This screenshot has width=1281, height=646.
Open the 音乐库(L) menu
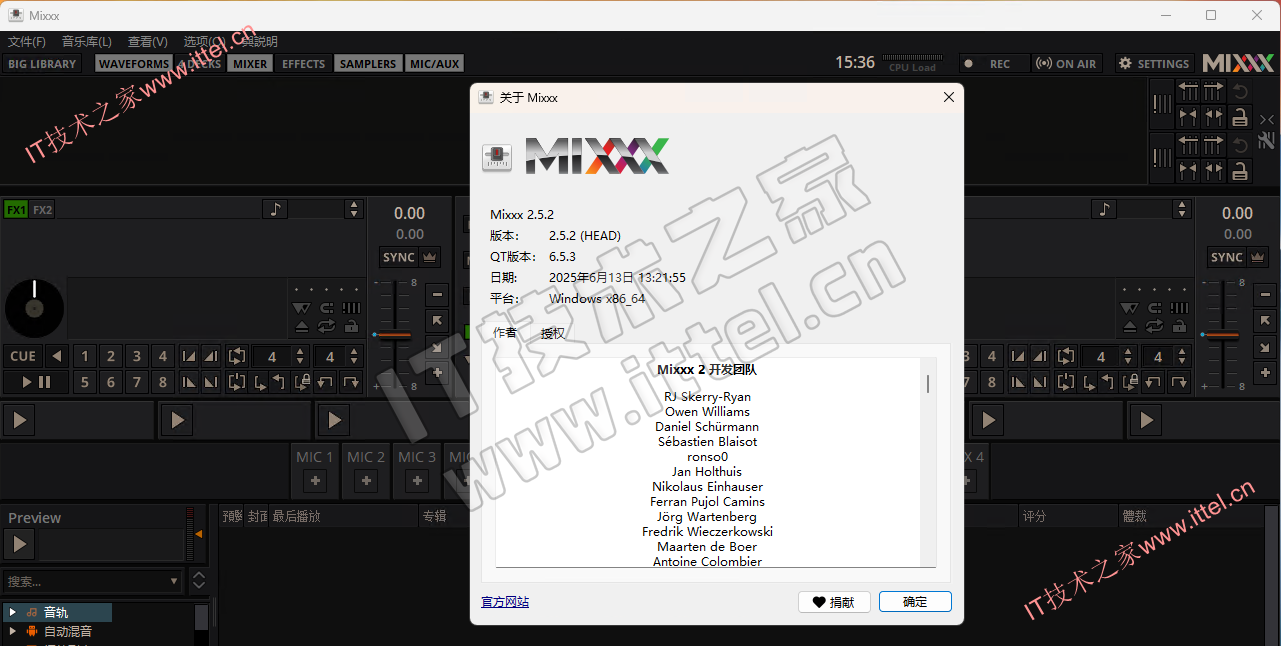tap(87, 42)
